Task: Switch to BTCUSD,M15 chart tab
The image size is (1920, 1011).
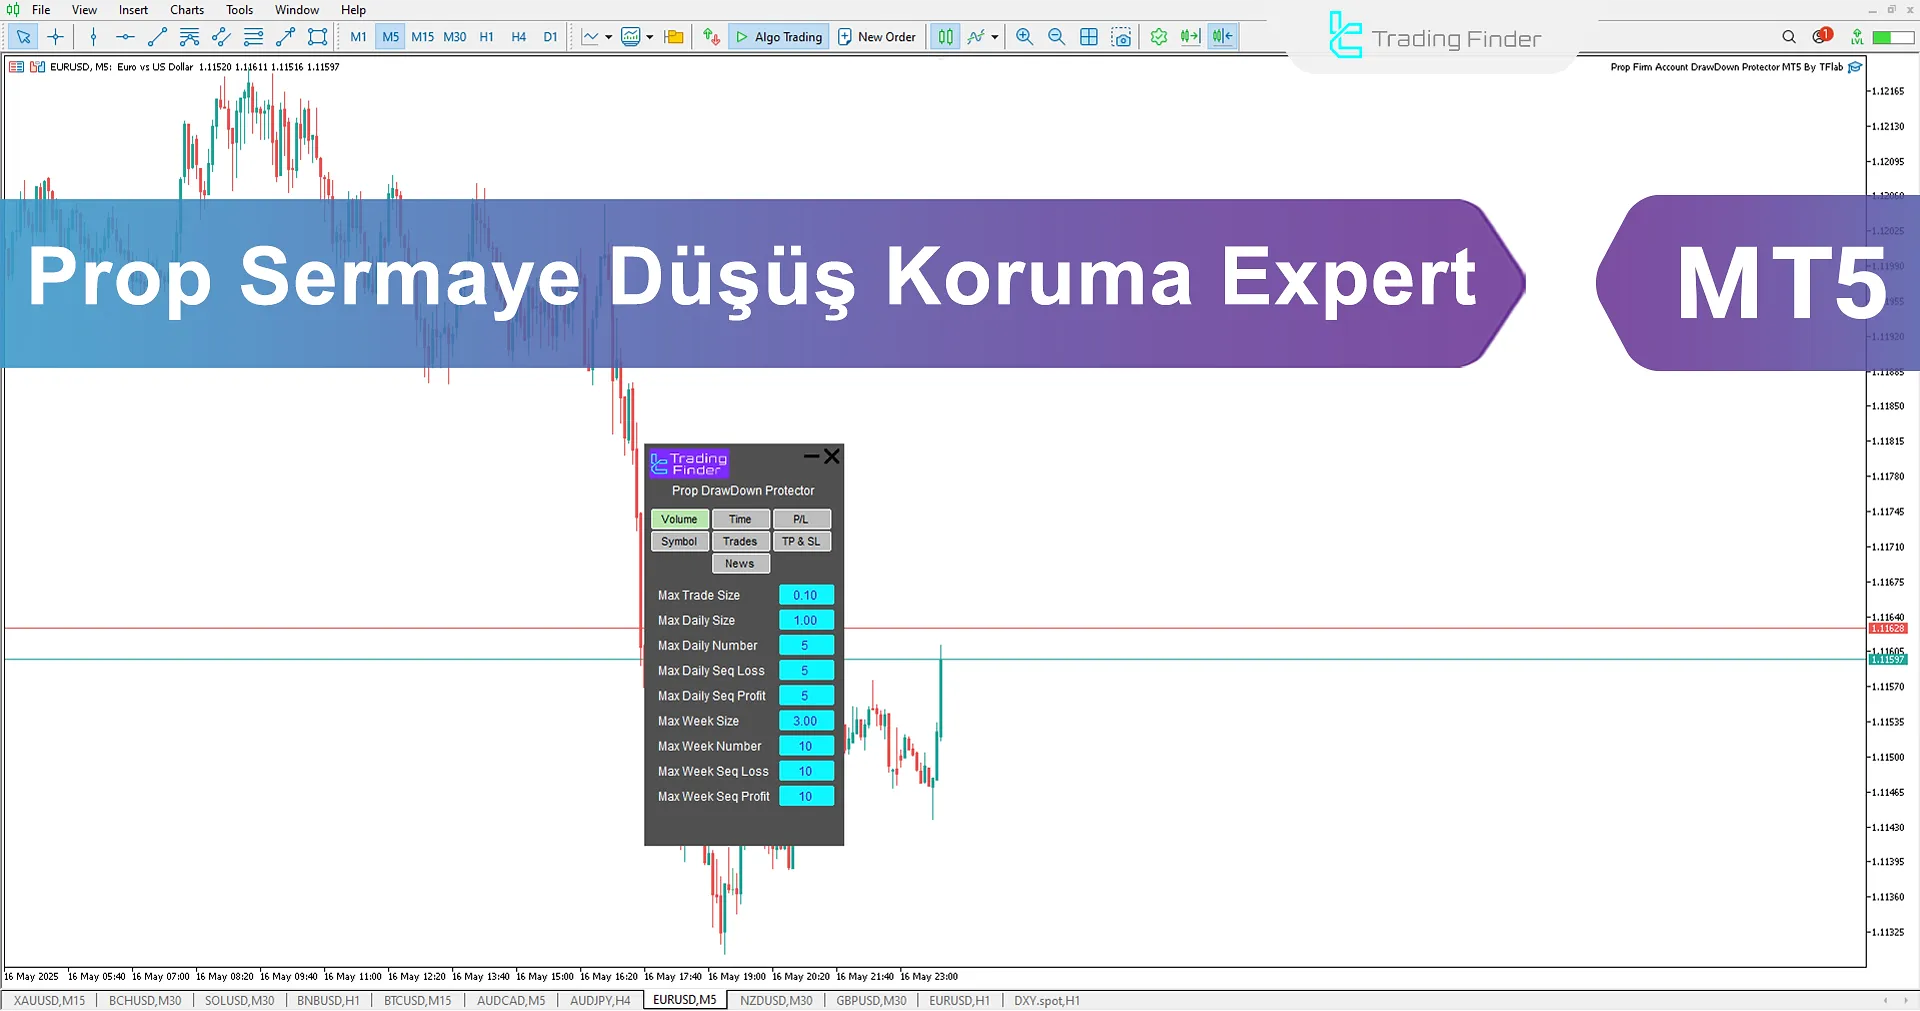Action: point(418,1000)
